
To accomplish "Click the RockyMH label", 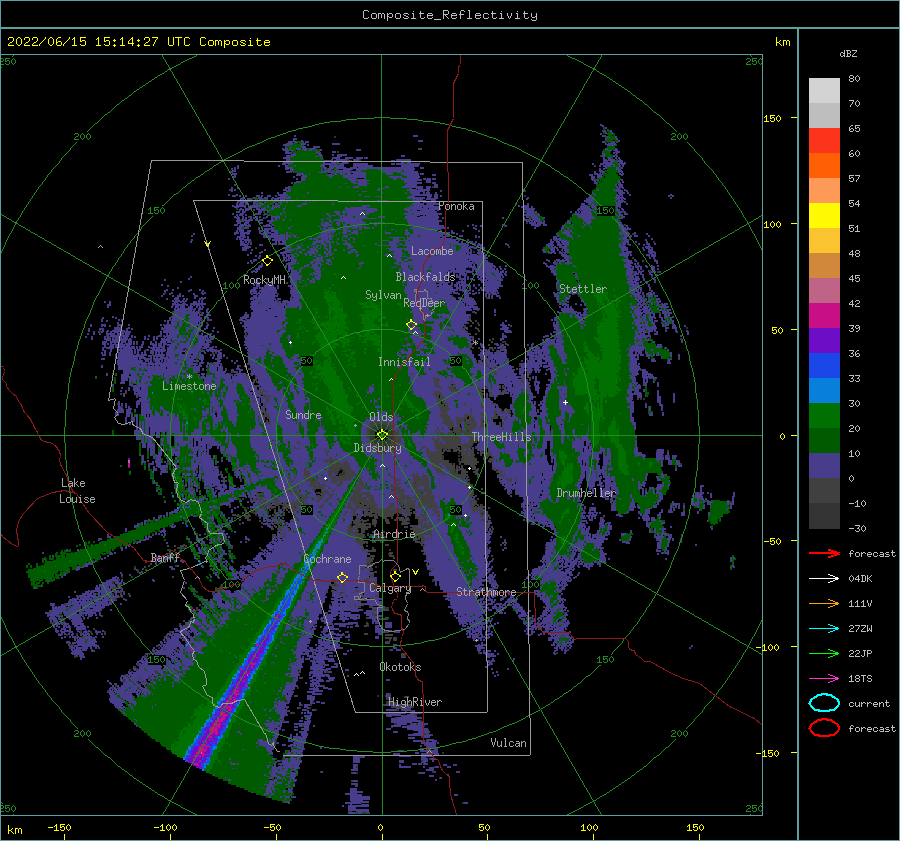I will tap(265, 280).
